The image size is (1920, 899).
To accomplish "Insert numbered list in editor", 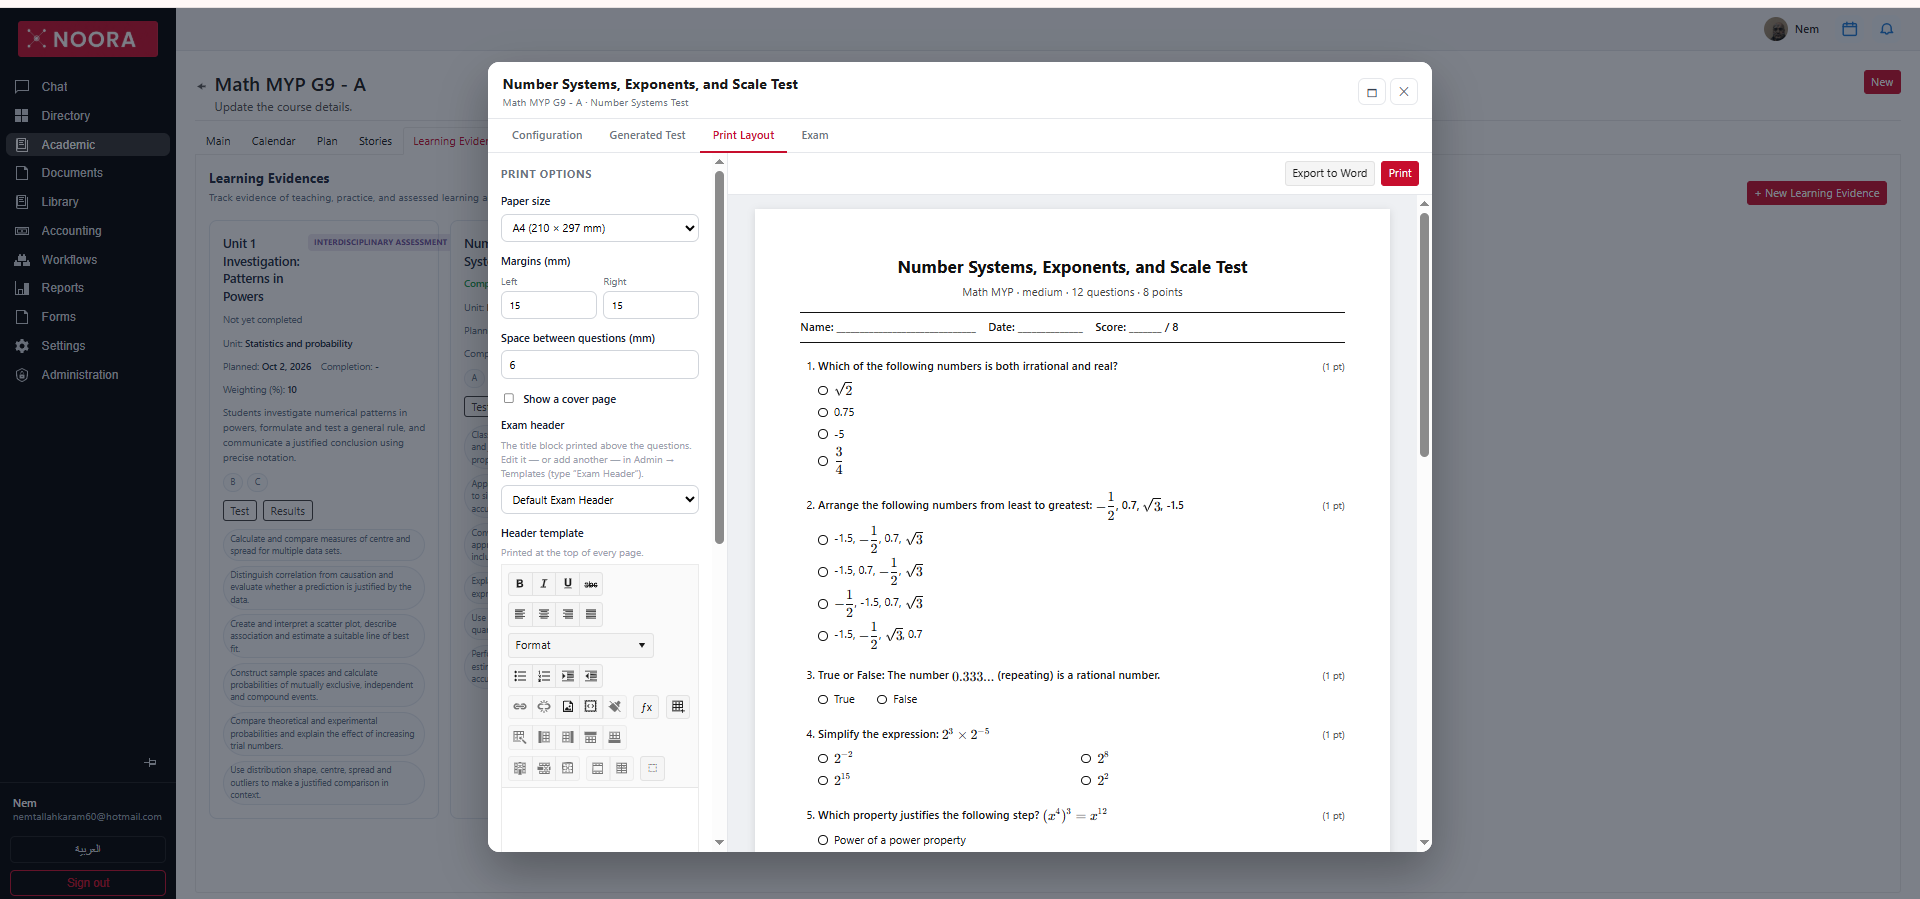I will [544, 676].
